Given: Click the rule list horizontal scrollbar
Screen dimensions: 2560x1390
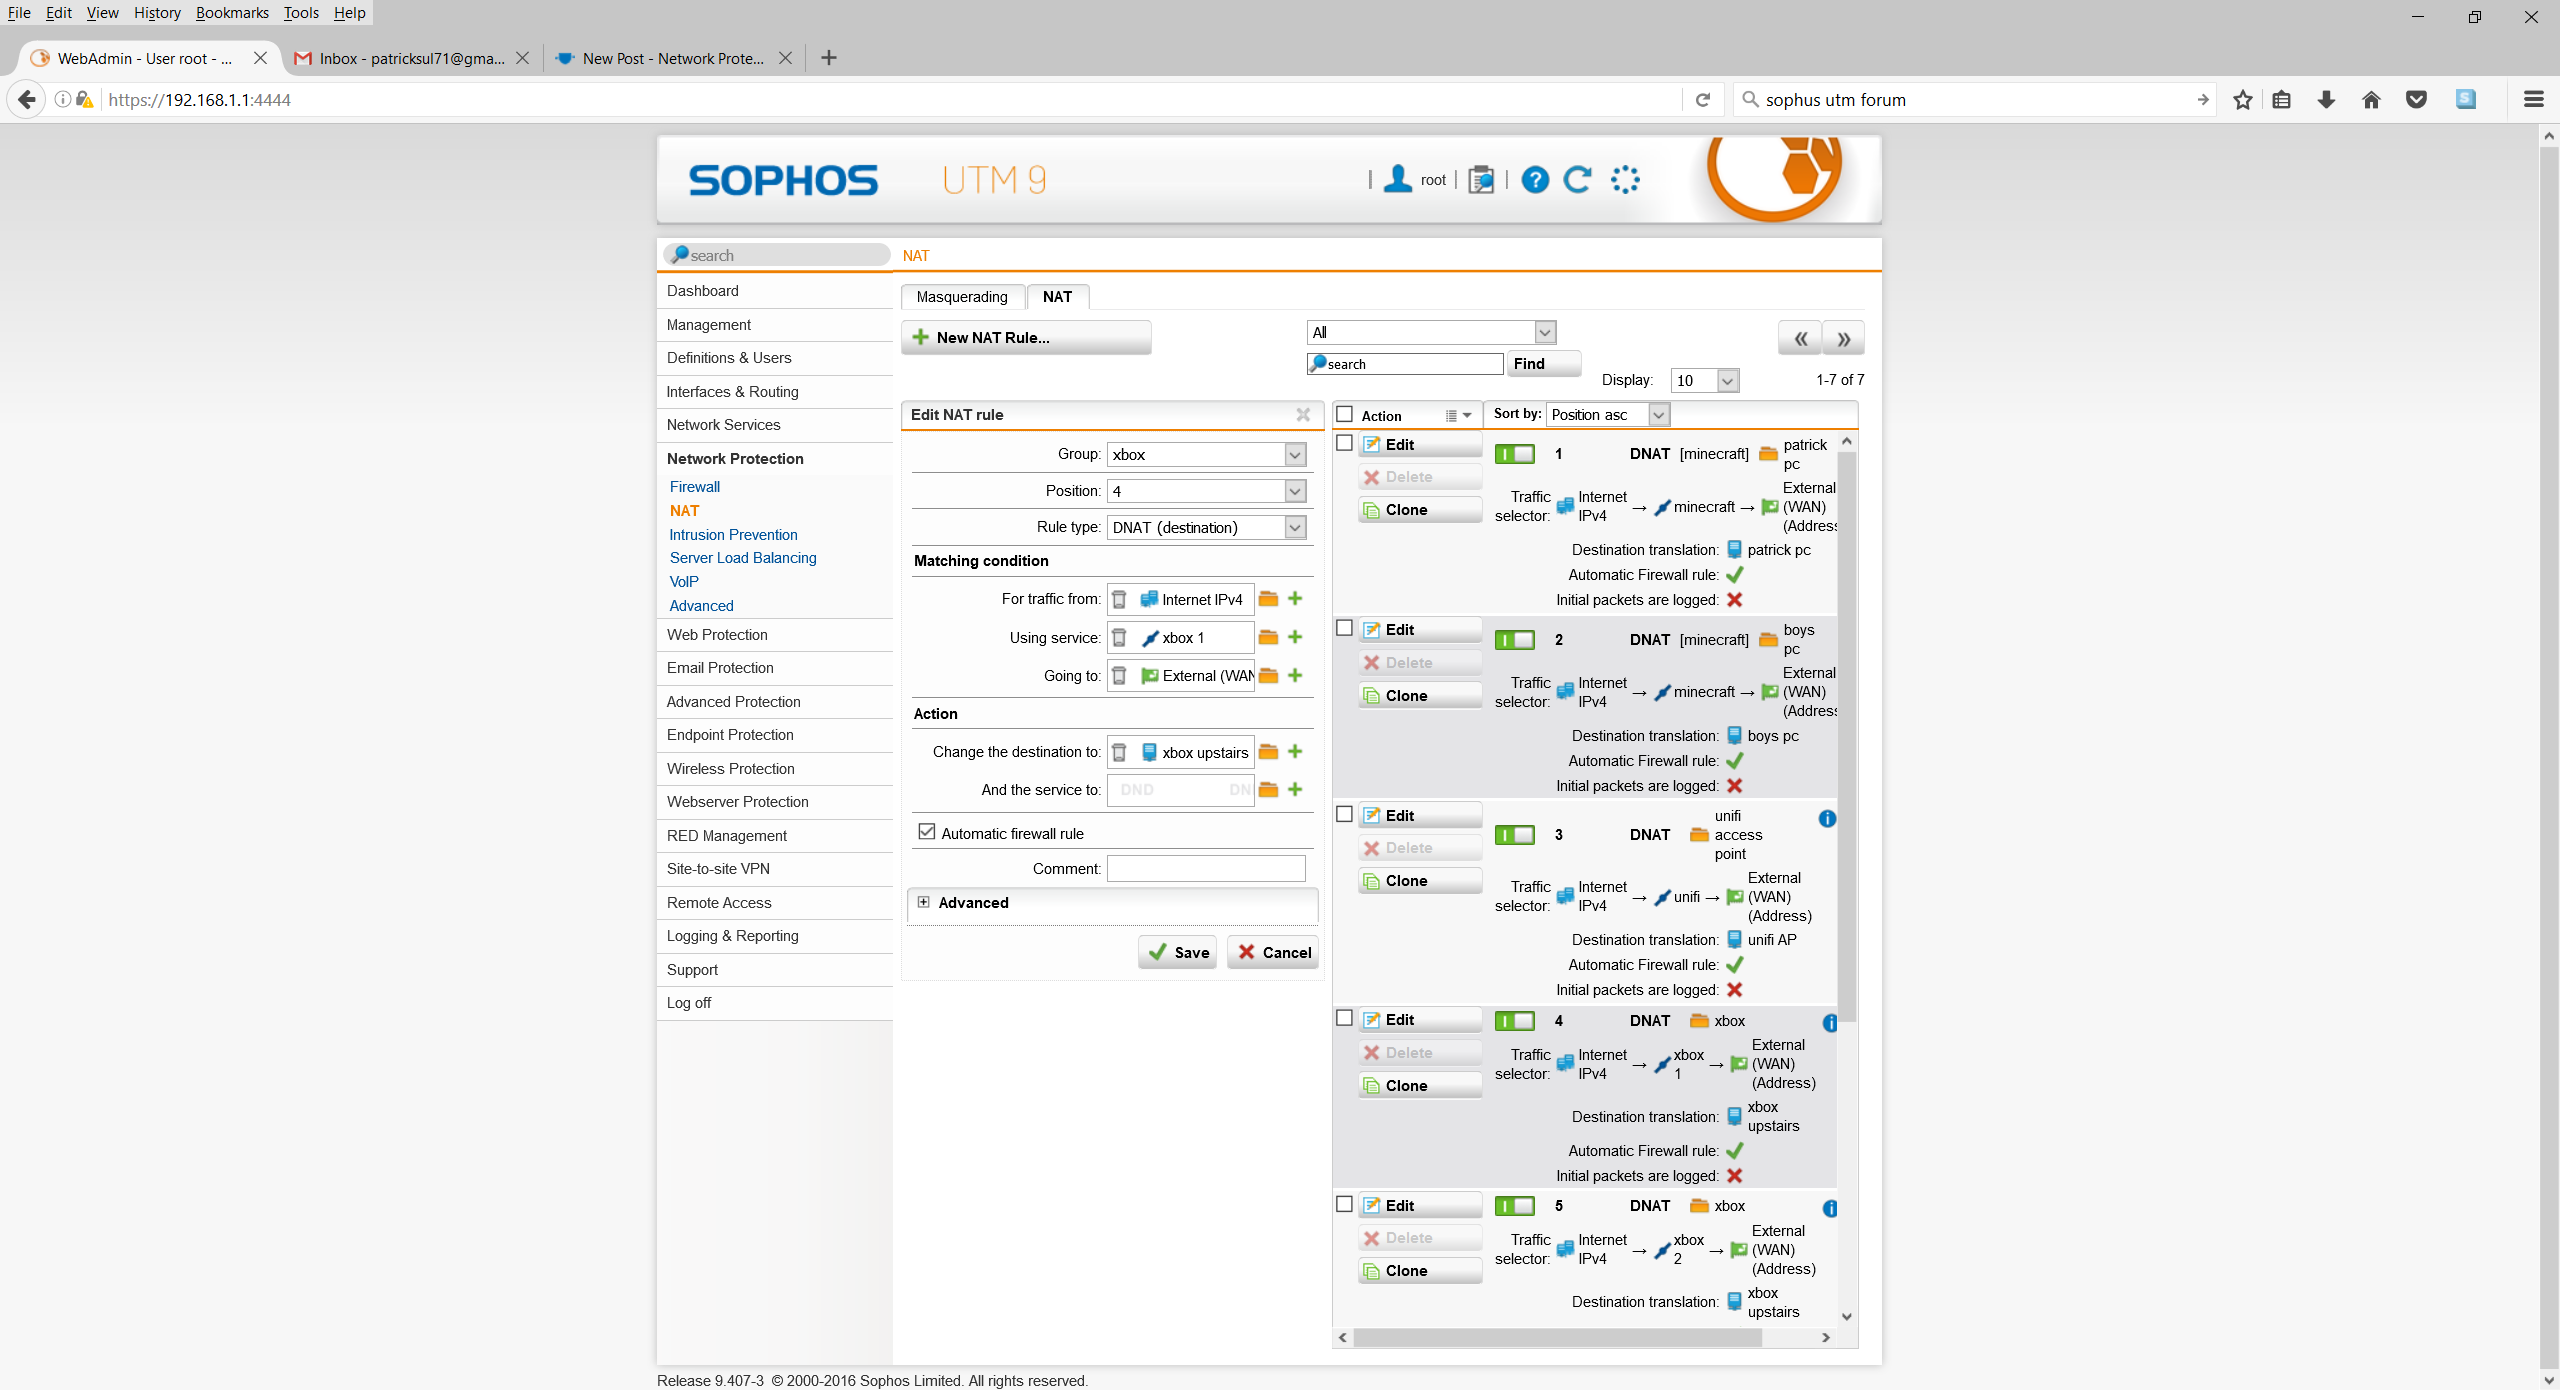Looking at the screenshot, I should click(x=1557, y=1337).
